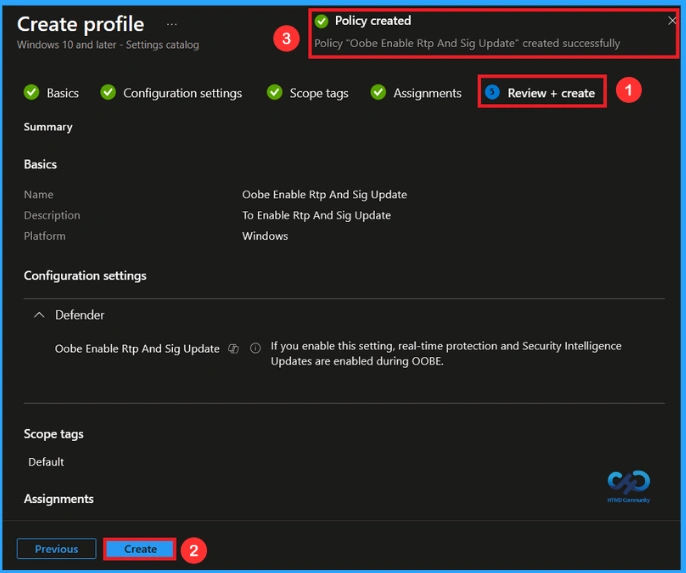
Task: Go to the Assignments step
Action: click(427, 93)
